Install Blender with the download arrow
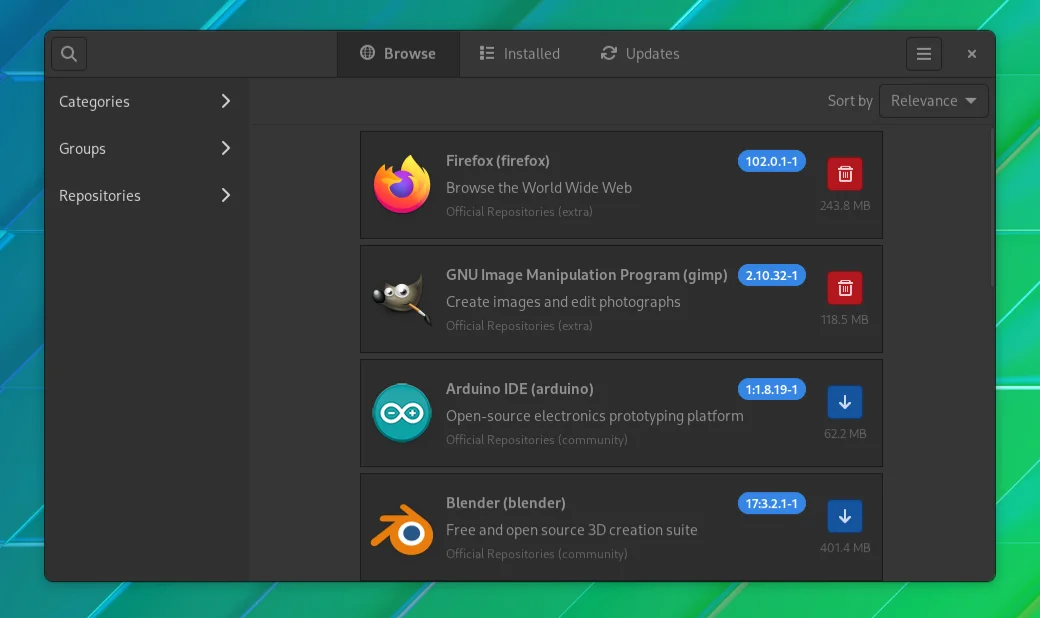Viewport: 1040px width, 618px height. (844, 516)
